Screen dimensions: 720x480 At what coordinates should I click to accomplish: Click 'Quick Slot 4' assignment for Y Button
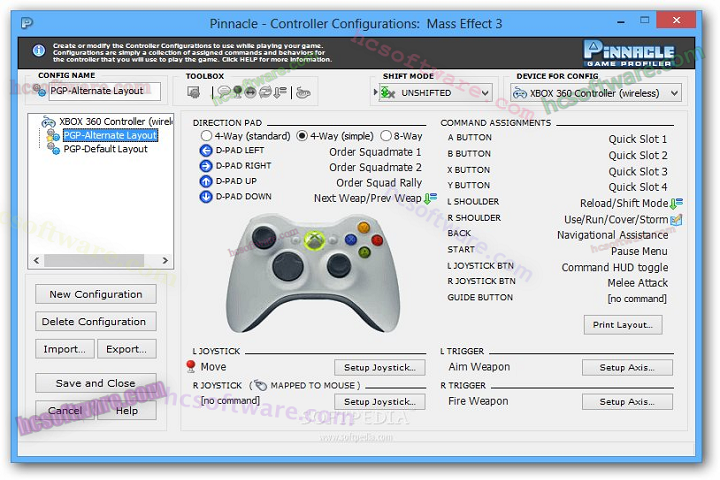[638, 187]
